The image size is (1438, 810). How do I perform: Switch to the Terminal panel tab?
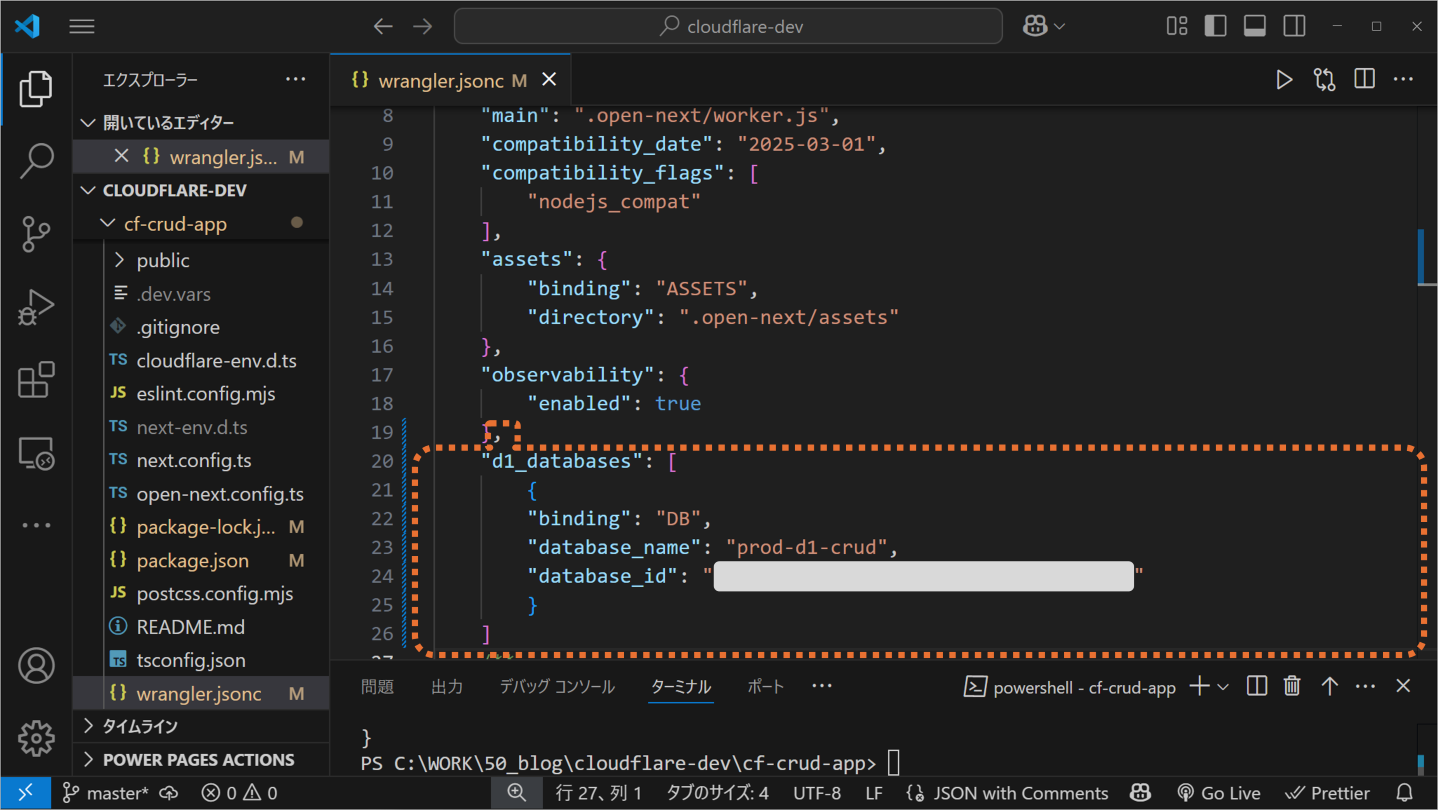(681, 687)
